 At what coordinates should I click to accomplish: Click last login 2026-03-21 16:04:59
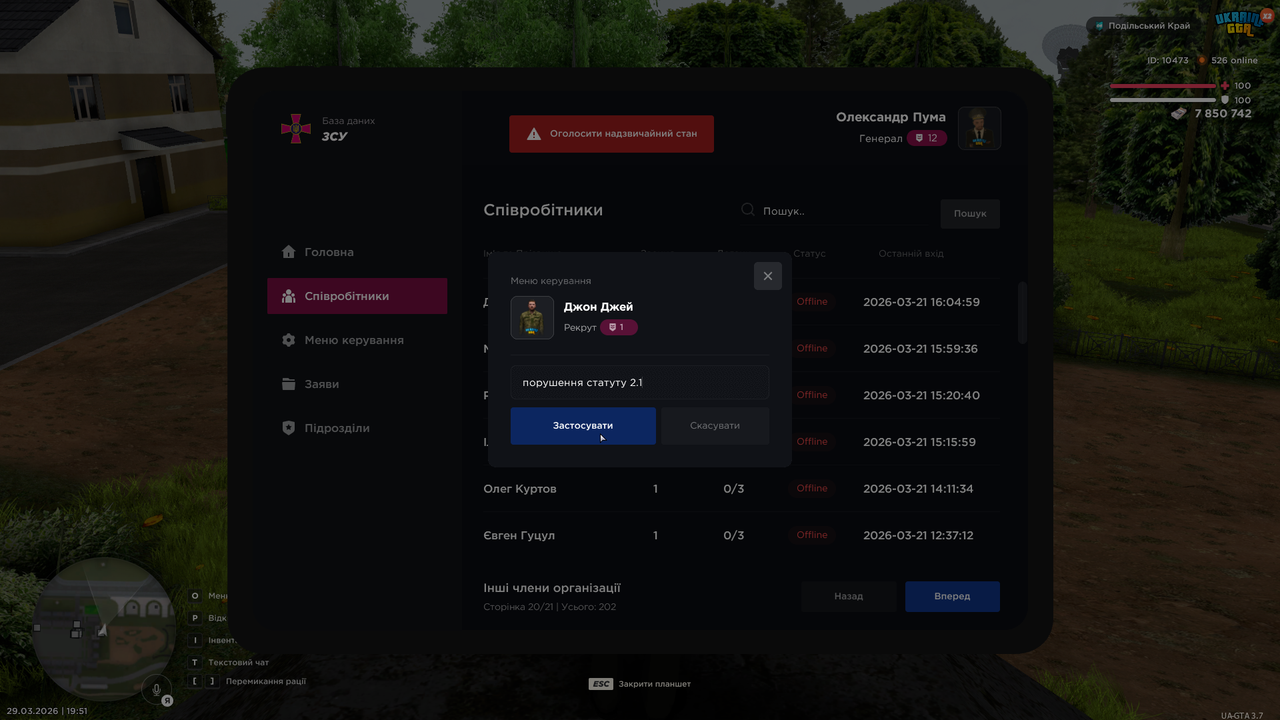coord(921,302)
